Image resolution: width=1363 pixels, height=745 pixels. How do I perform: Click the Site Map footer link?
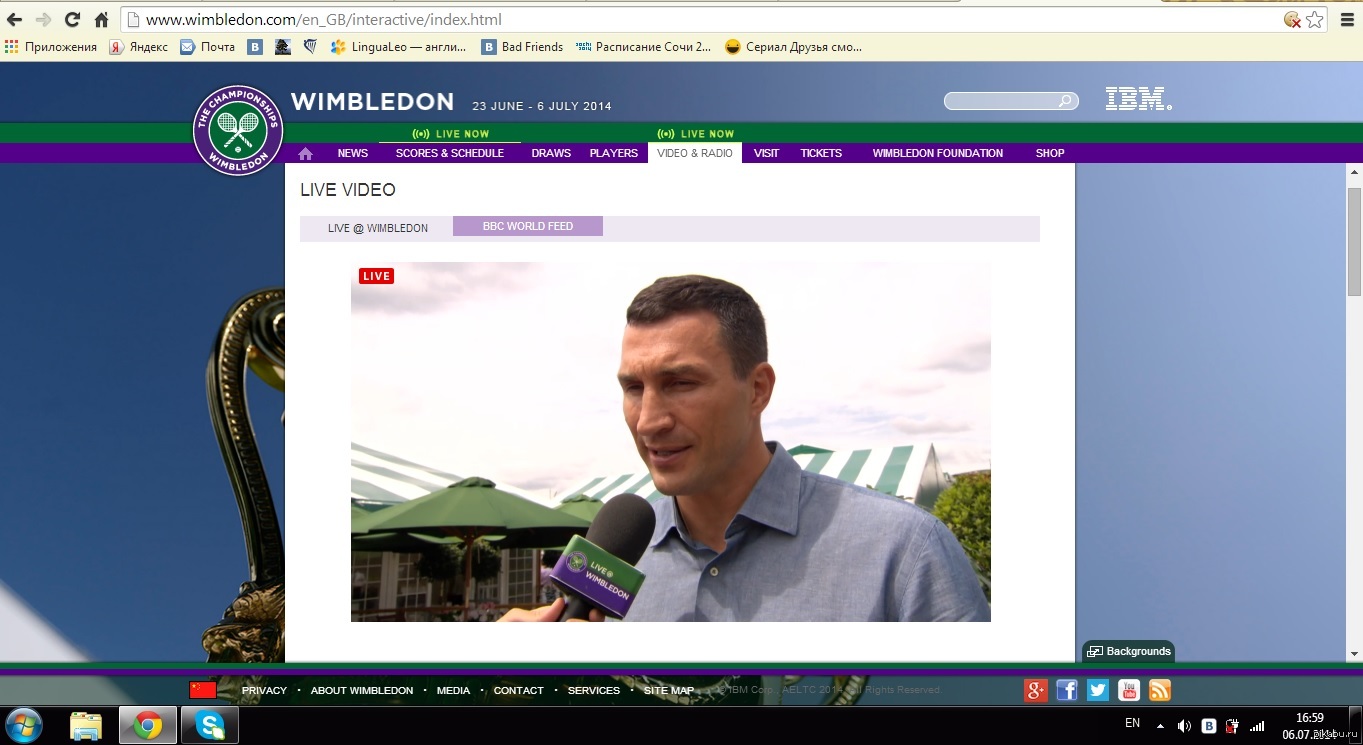coord(668,690)
